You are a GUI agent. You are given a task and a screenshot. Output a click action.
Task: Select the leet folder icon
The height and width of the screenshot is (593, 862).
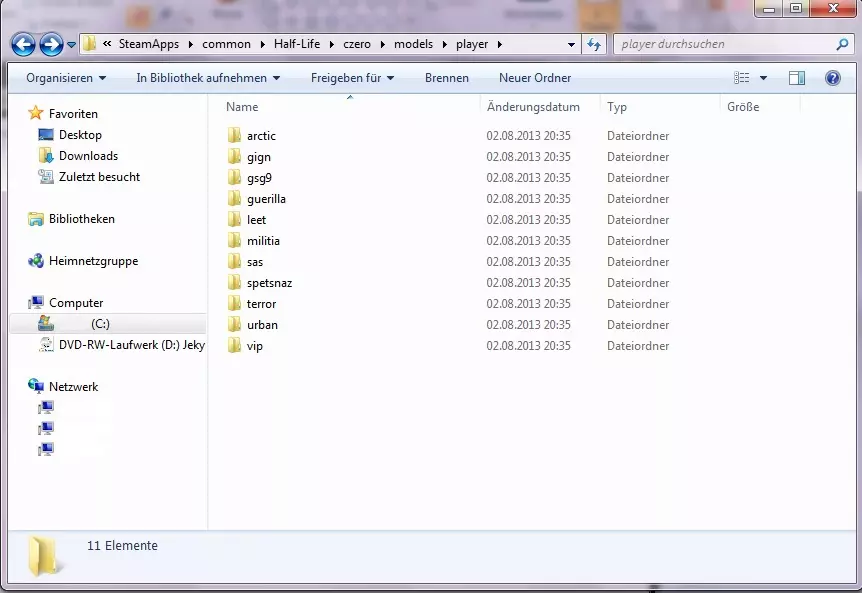point(234,219)
